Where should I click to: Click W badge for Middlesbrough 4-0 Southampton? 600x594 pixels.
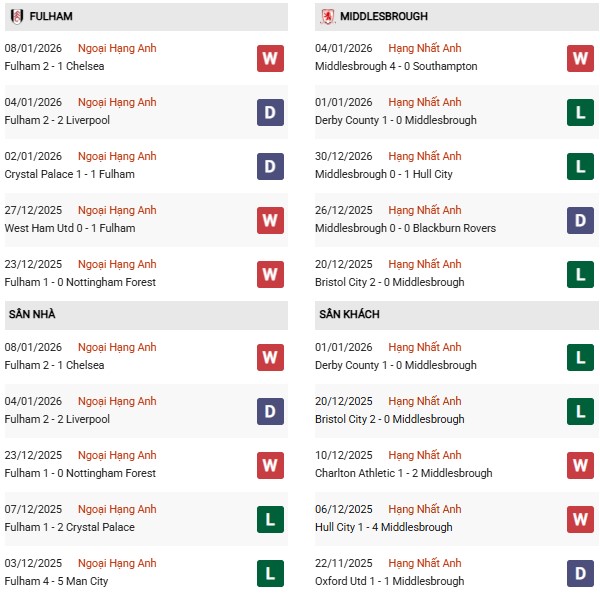[580, 58]
